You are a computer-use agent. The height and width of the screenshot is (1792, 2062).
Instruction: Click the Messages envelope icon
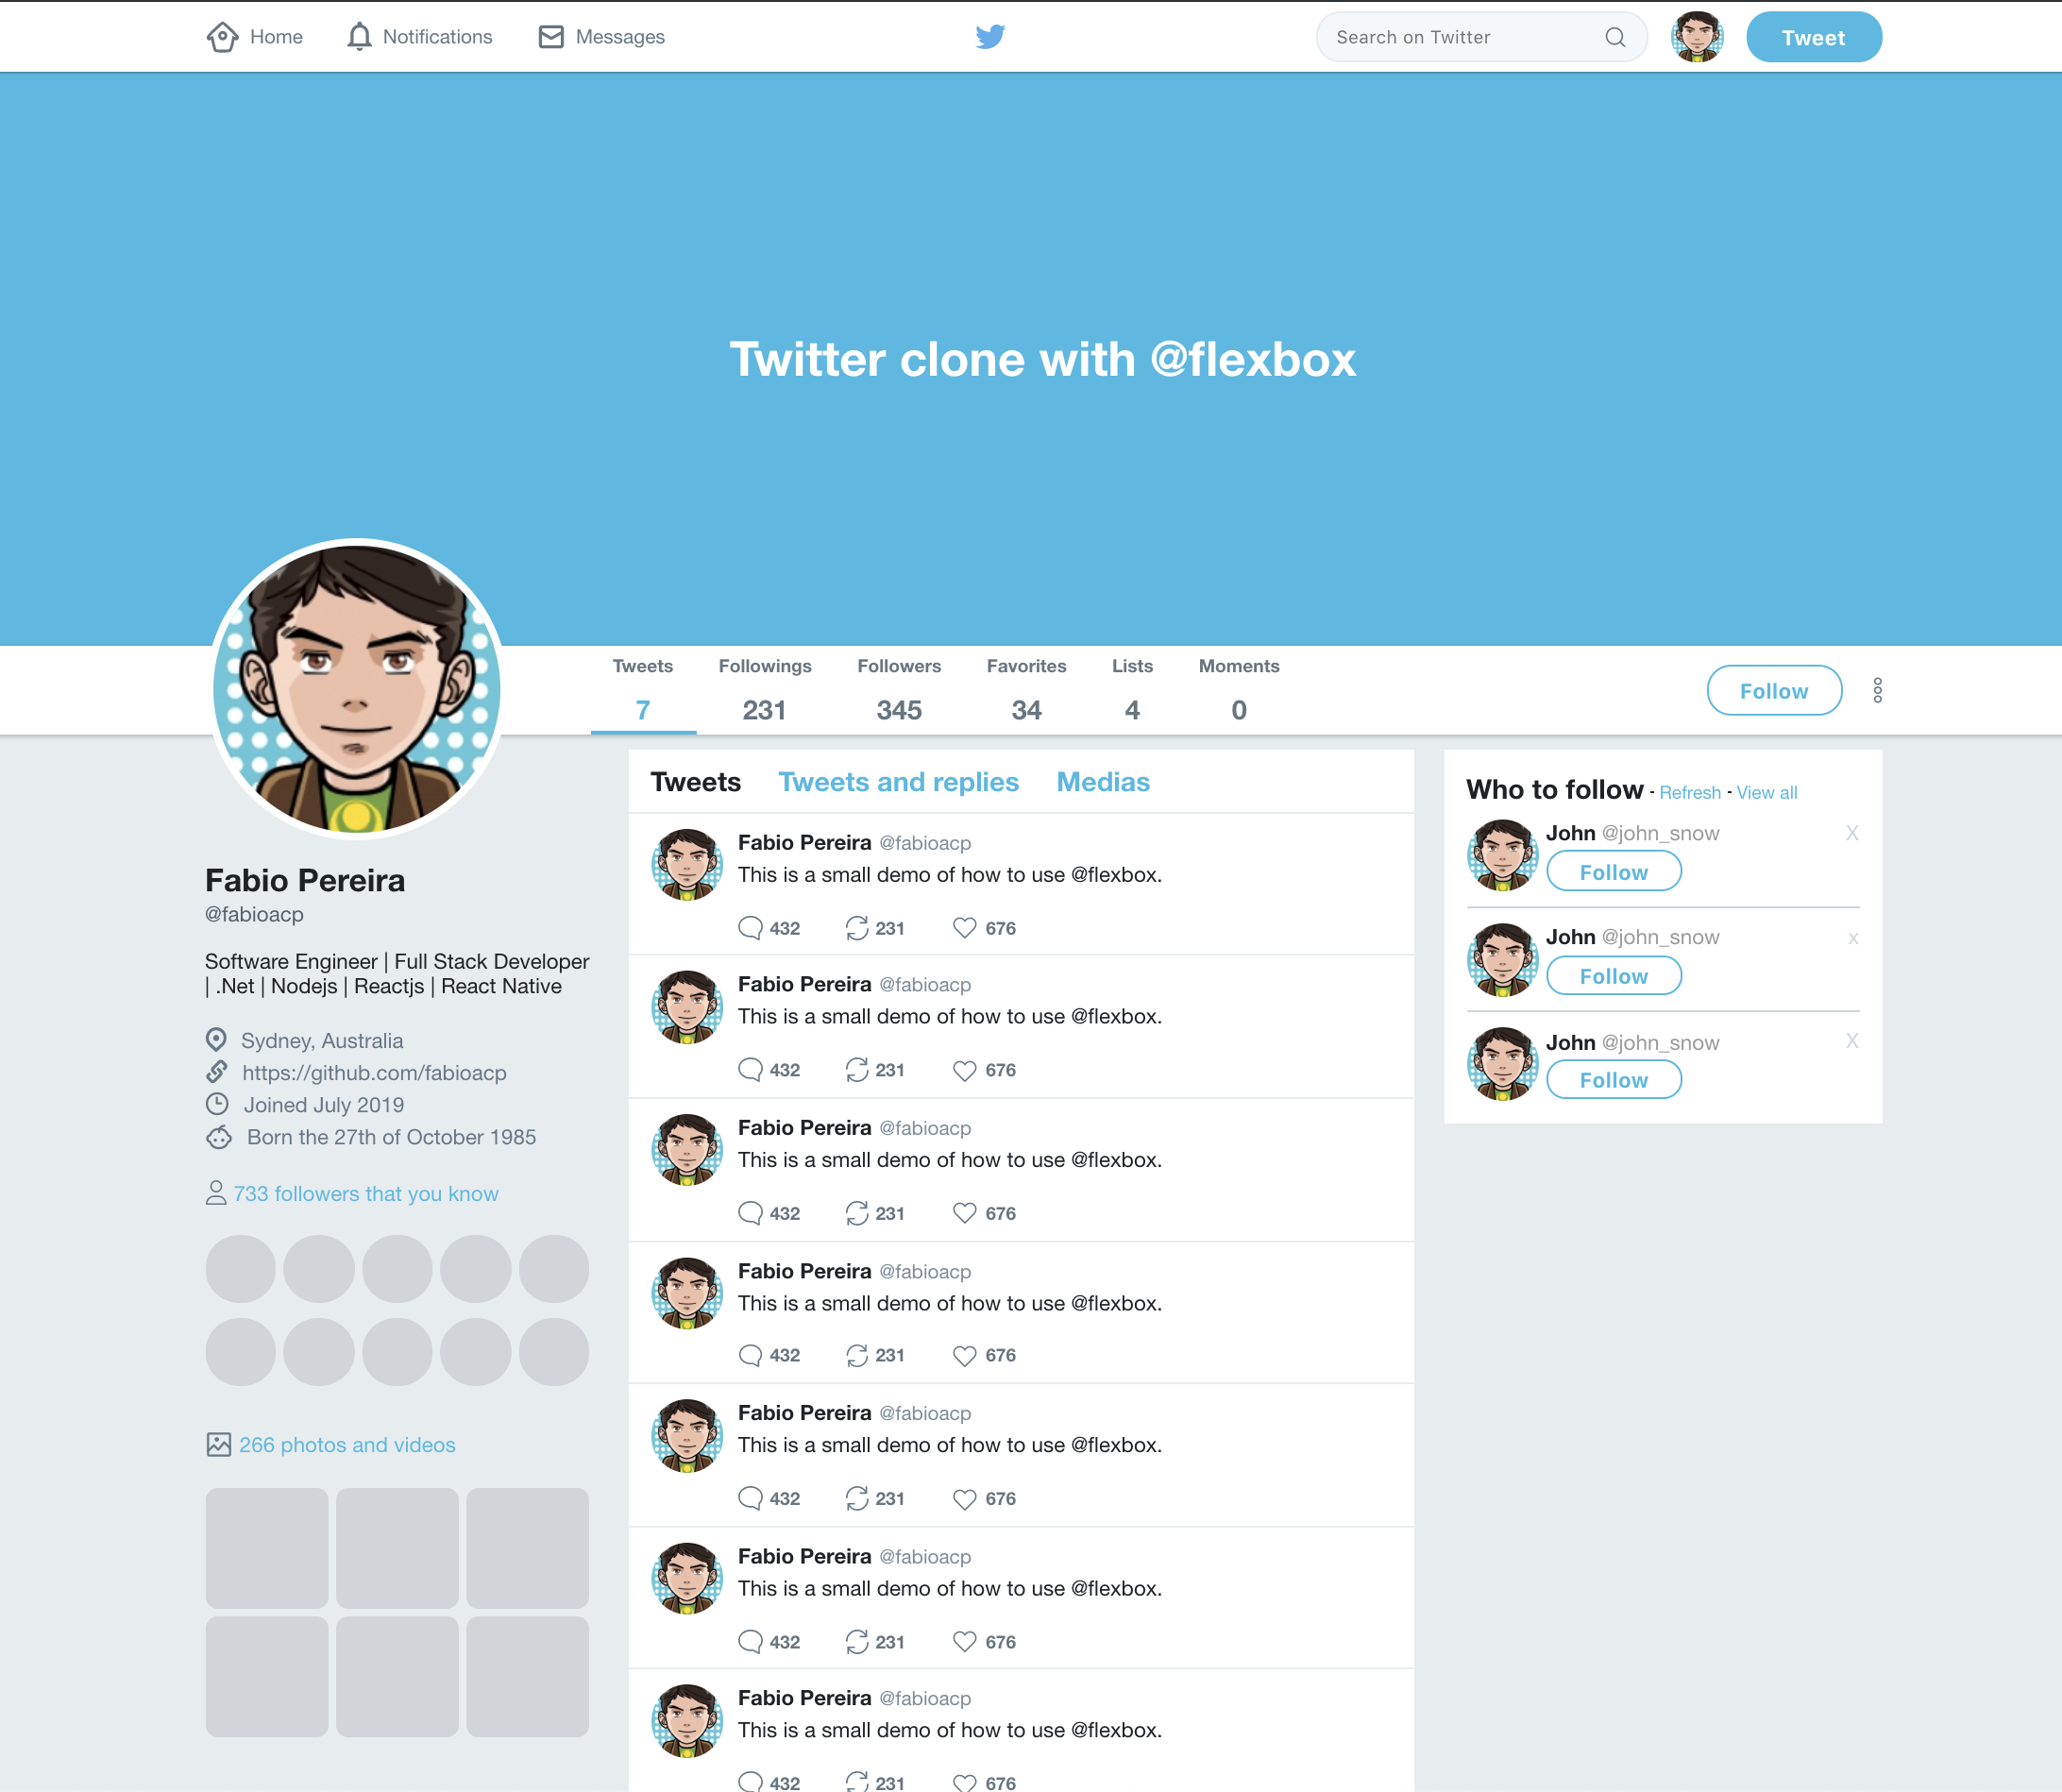click(549, 37)
